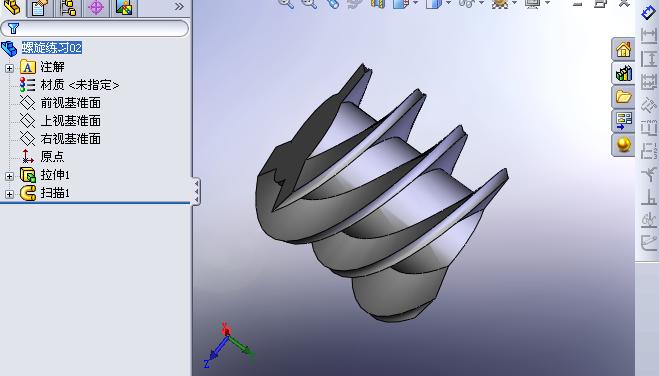
Task: Select the 拉伸1 feature label
Action: [x=55, y=175]
